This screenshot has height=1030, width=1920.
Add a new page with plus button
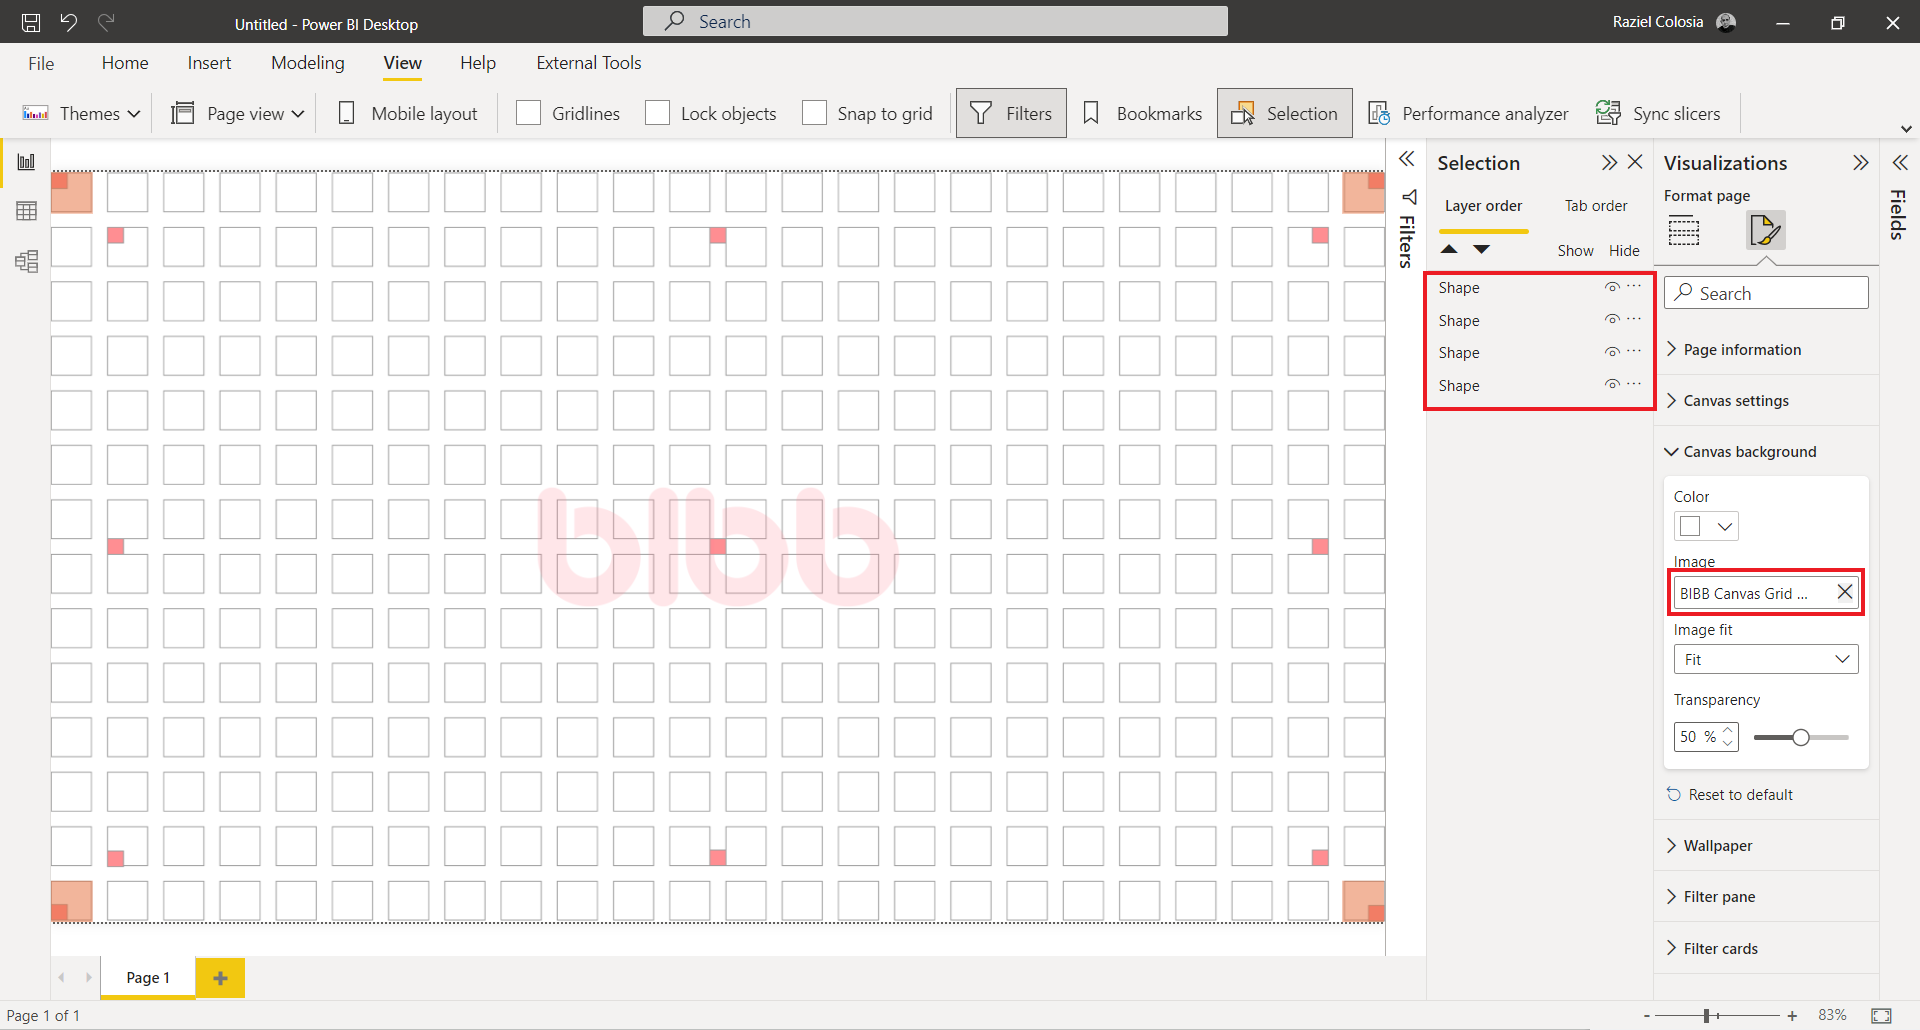220,978
